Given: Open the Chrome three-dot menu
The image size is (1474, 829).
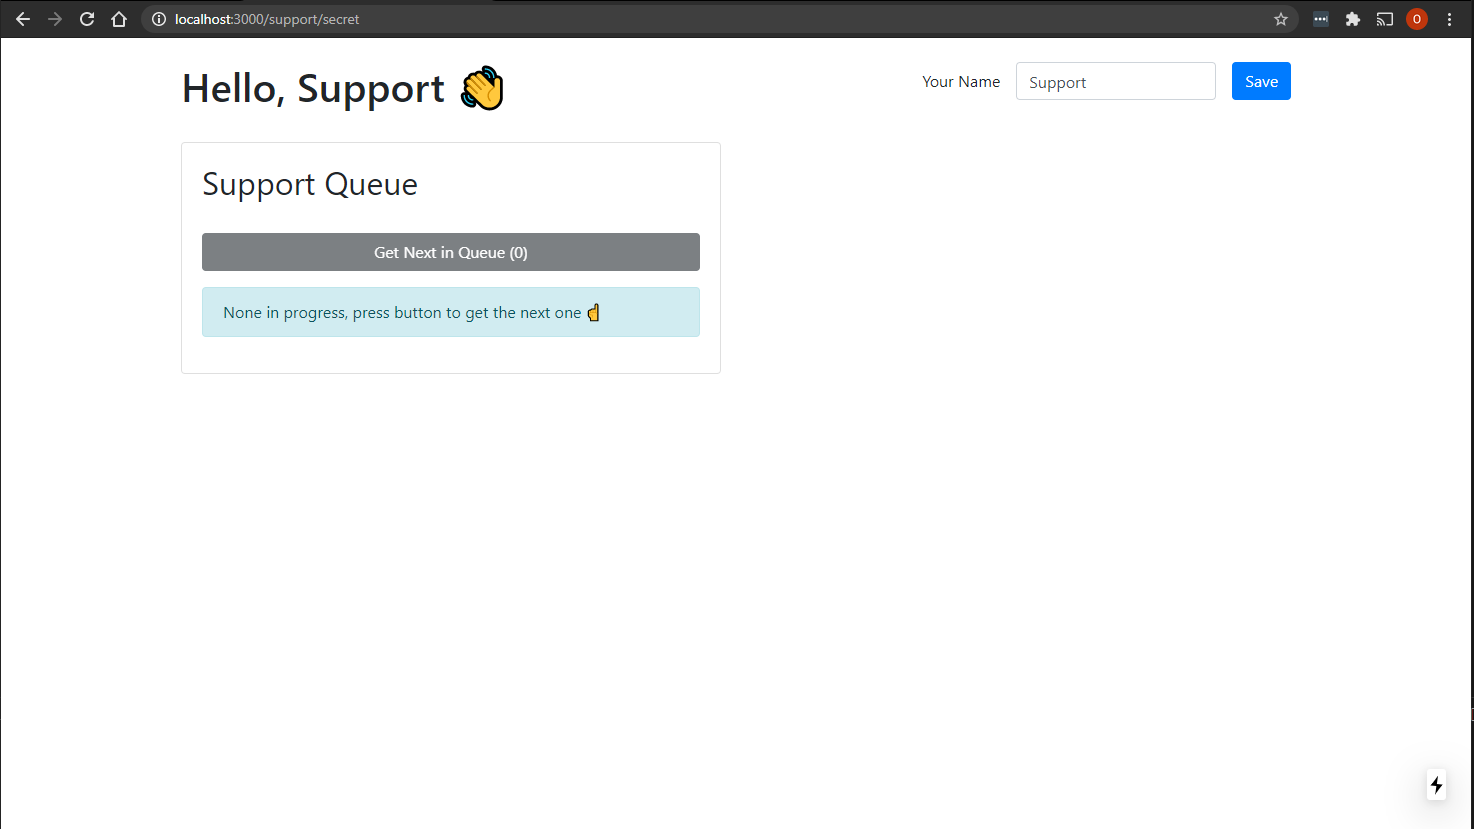Looking at the screenshot, I should (x=1449, y=18).
